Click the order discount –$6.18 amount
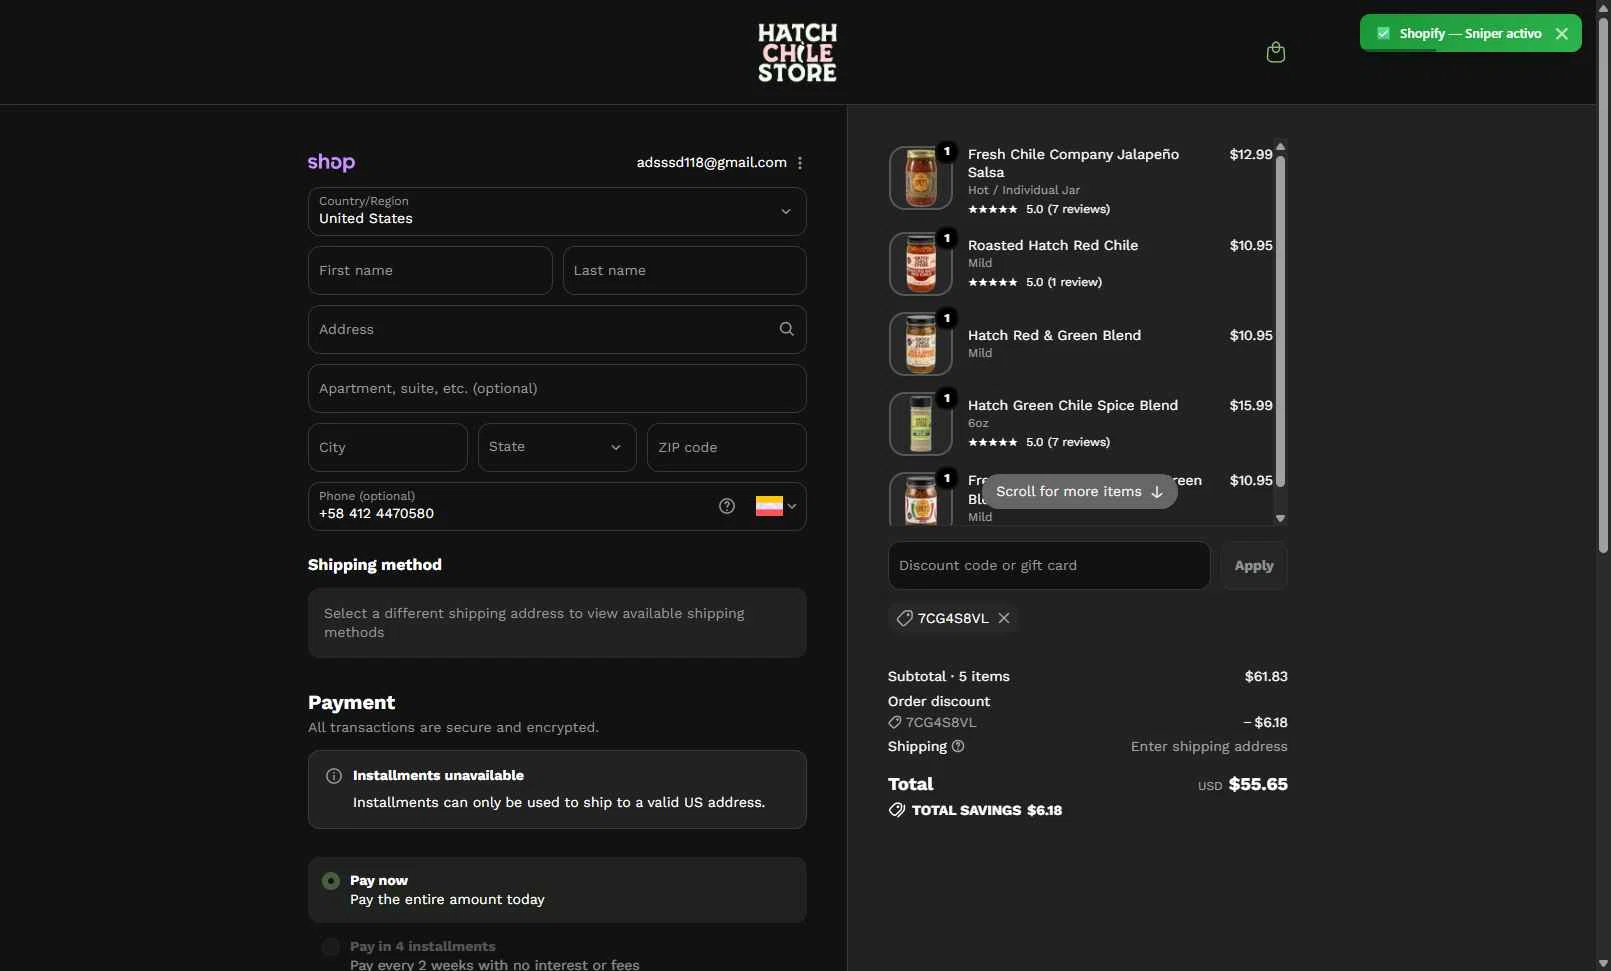Screen dimensions: 1611x971 click(1265, 722)
